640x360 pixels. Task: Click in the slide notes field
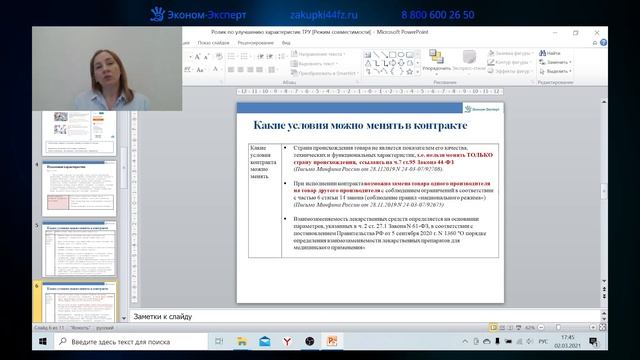(365, 316)
